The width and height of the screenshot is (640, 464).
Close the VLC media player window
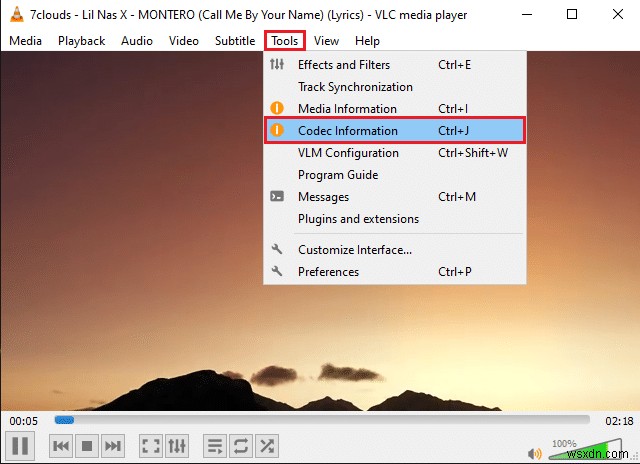tap(618, 15)
